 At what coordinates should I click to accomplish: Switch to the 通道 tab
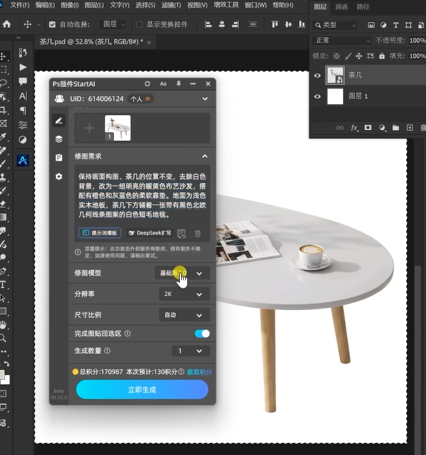[341, 7]
